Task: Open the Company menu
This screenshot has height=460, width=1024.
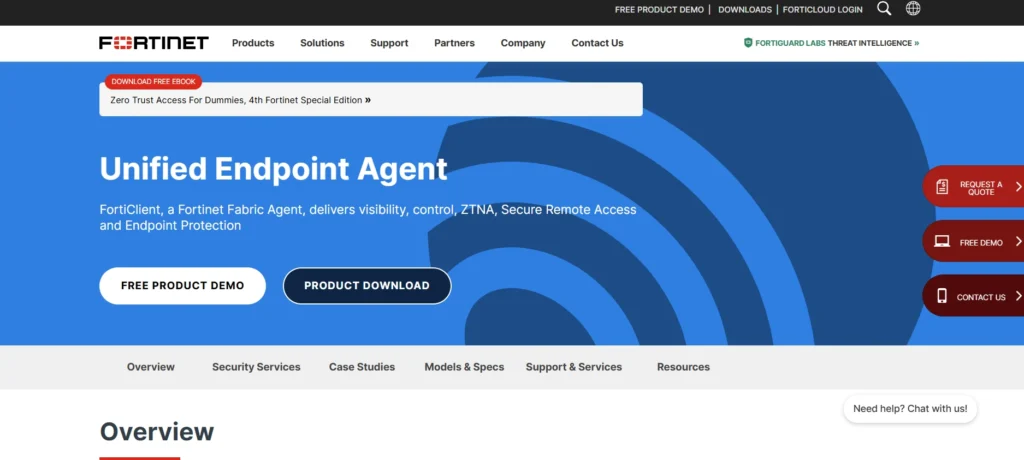Action: (x=523, y=43)
